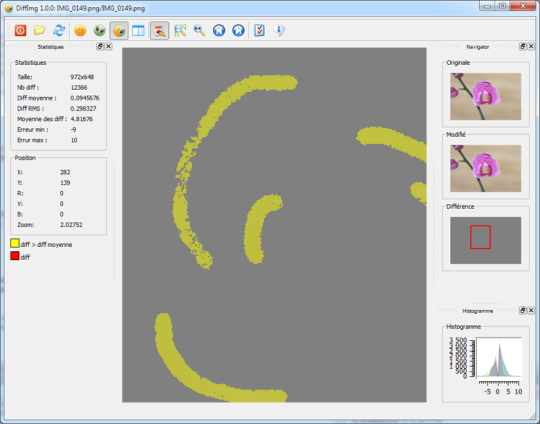Image resolution: width=540 pixels, height=424 pixels.
Task: Click the magnifier zoom actual size icon
Action: point(199,31)
